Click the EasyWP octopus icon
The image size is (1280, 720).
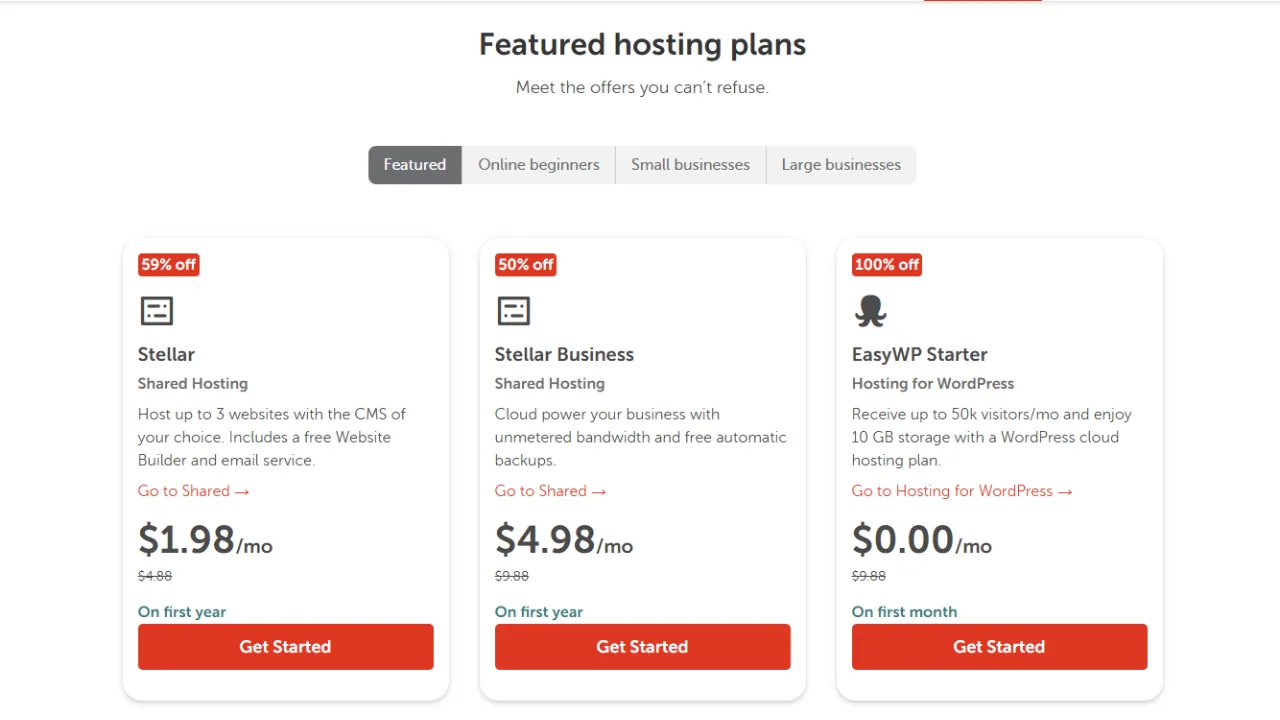click(870, 311)
